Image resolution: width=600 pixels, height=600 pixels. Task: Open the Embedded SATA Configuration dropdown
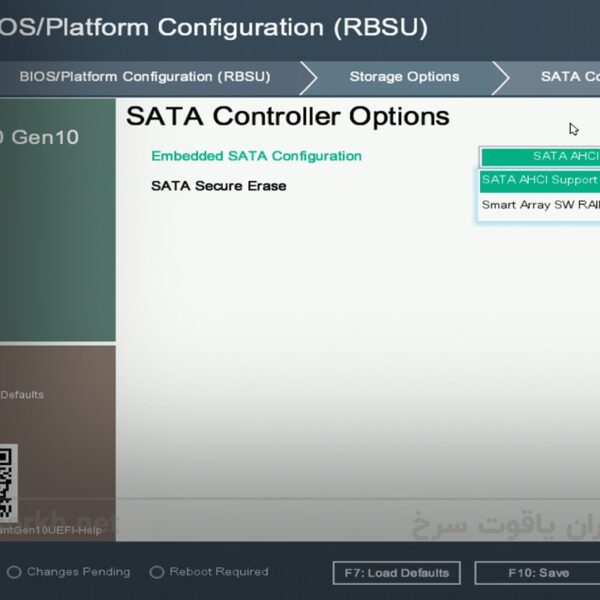(540, 156)
